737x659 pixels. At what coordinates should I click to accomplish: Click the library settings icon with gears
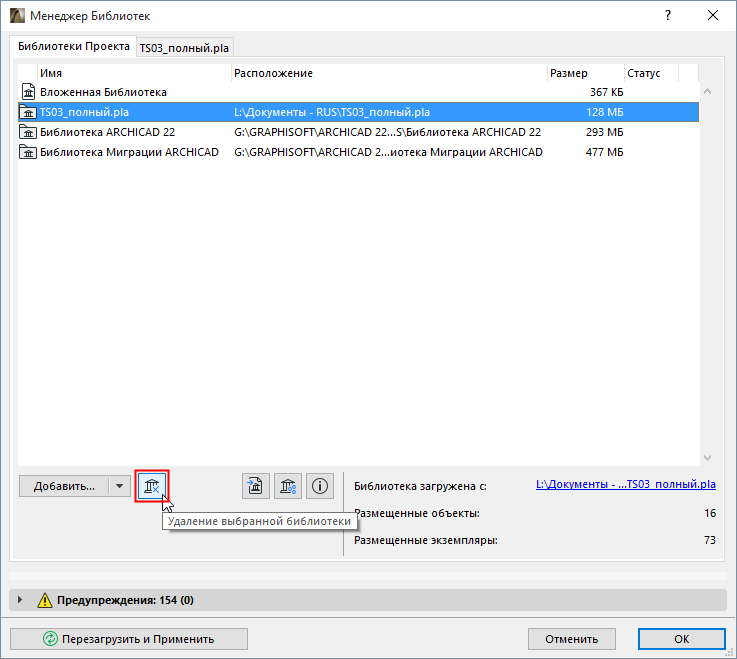(x=288, y=486)
